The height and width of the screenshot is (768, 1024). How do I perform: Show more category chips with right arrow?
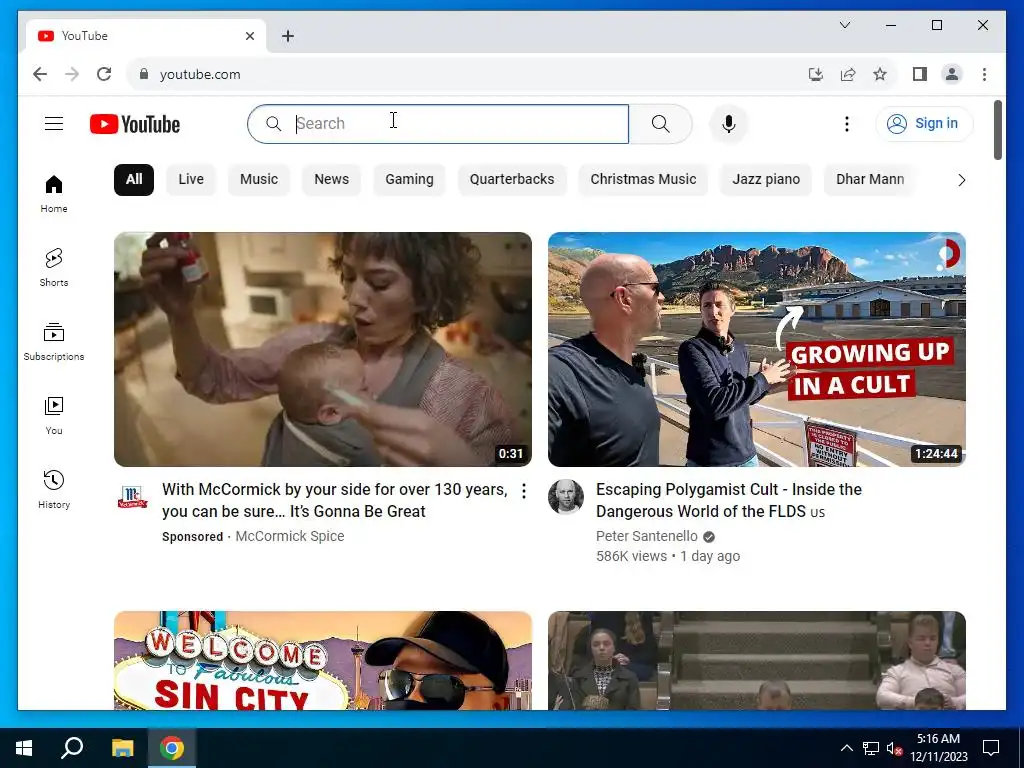point(961,180)
